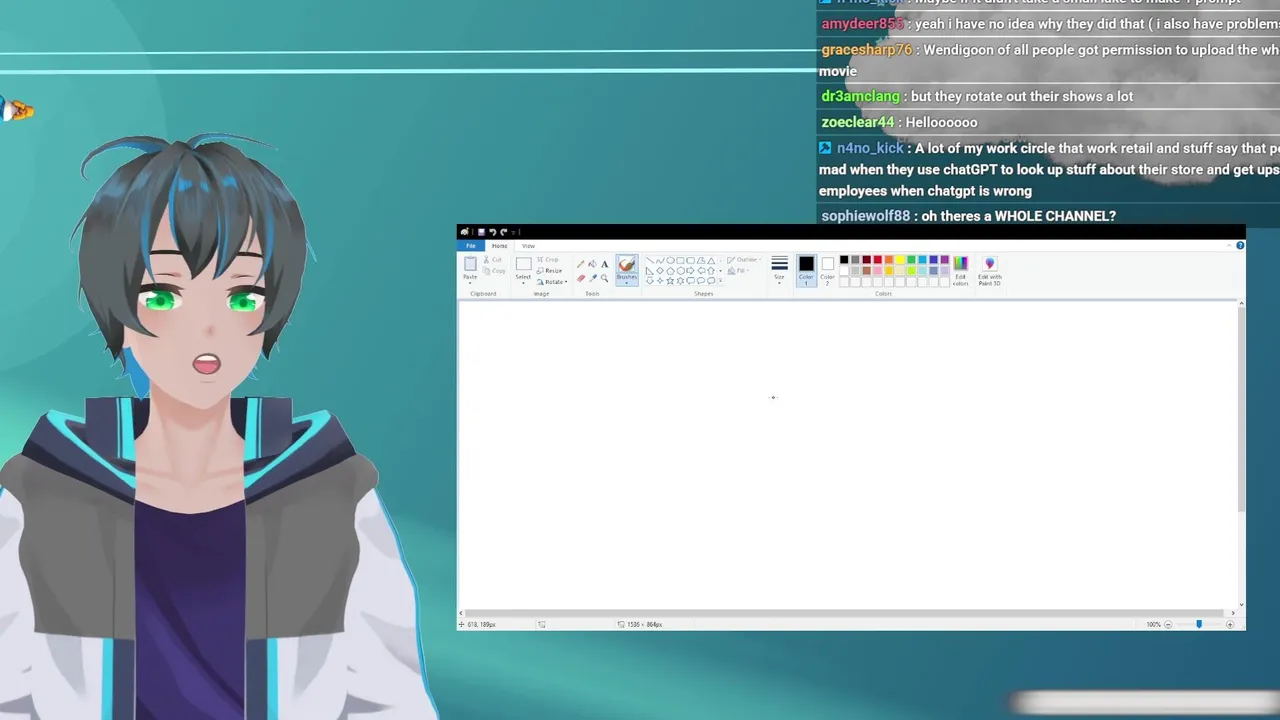Select the Text tool in Paint
This screenshot has height=720, width=1280.
click(605, 264)
